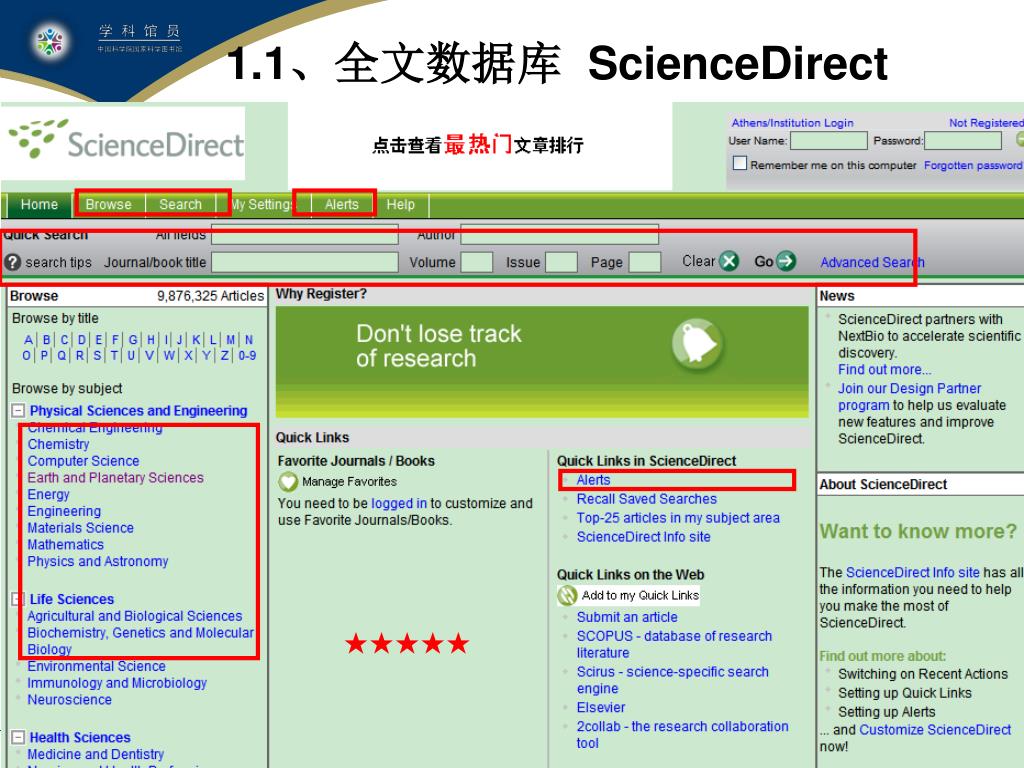Open Medicine and Dentistry subject

point(95,754)
